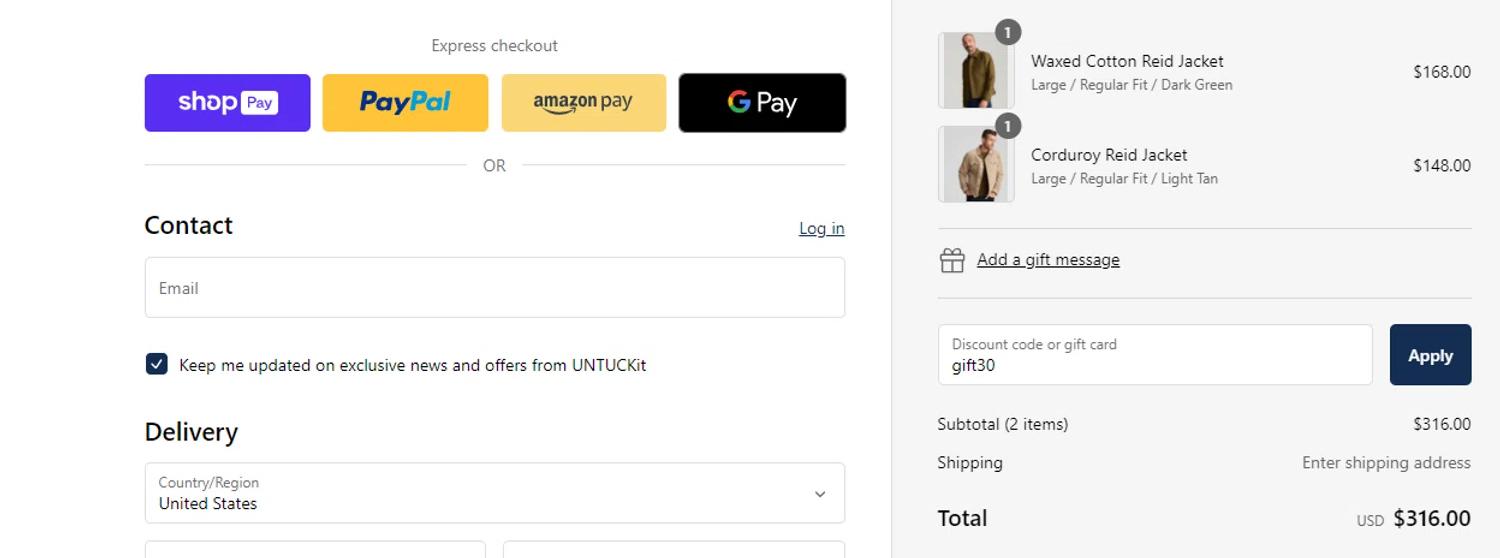Open the Country/Region dropdown
The width and height of the screenshot is (1500, 558).
[494, 493]
